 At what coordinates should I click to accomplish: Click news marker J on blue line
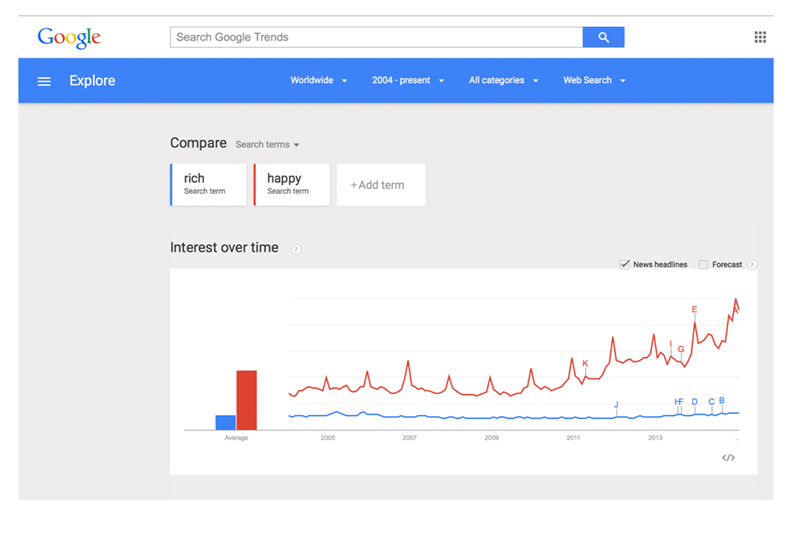pos(616,404)
